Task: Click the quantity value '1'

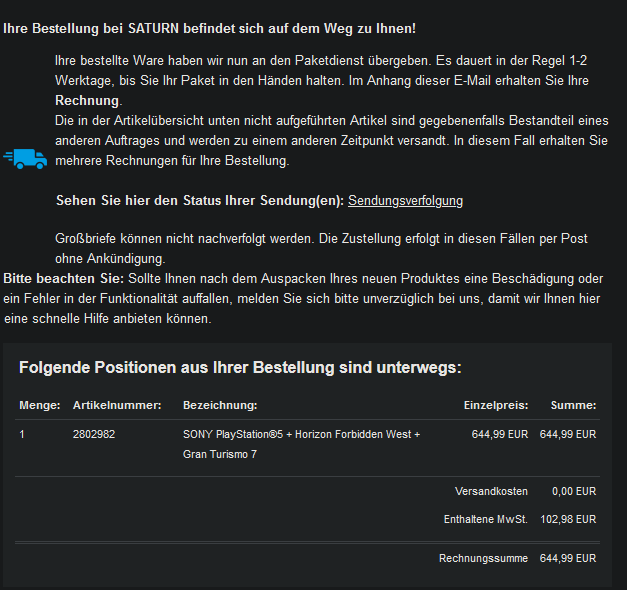Action: click(x=22, y=434)
